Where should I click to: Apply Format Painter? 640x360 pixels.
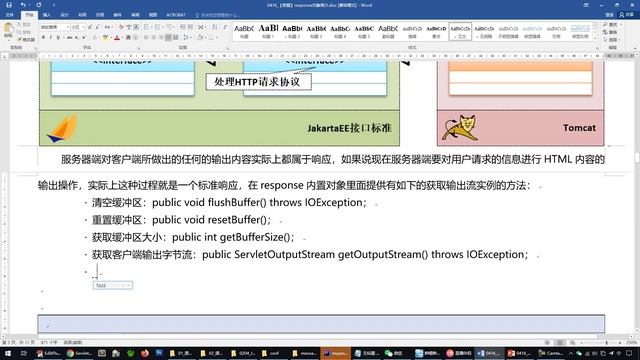(27, 40)
